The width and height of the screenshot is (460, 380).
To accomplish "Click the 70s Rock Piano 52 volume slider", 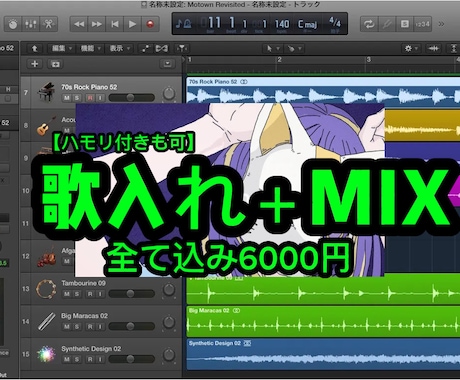I will click(x=132, y=97).
